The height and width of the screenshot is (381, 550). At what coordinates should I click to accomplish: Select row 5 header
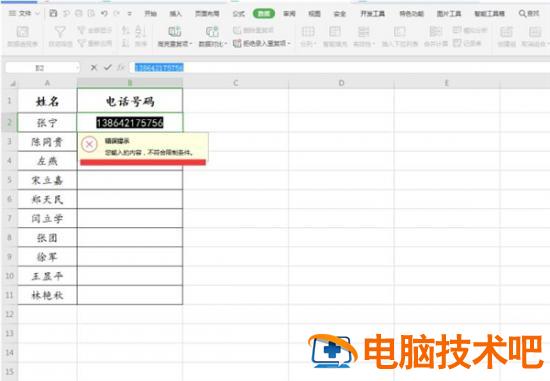click(9, 180)
